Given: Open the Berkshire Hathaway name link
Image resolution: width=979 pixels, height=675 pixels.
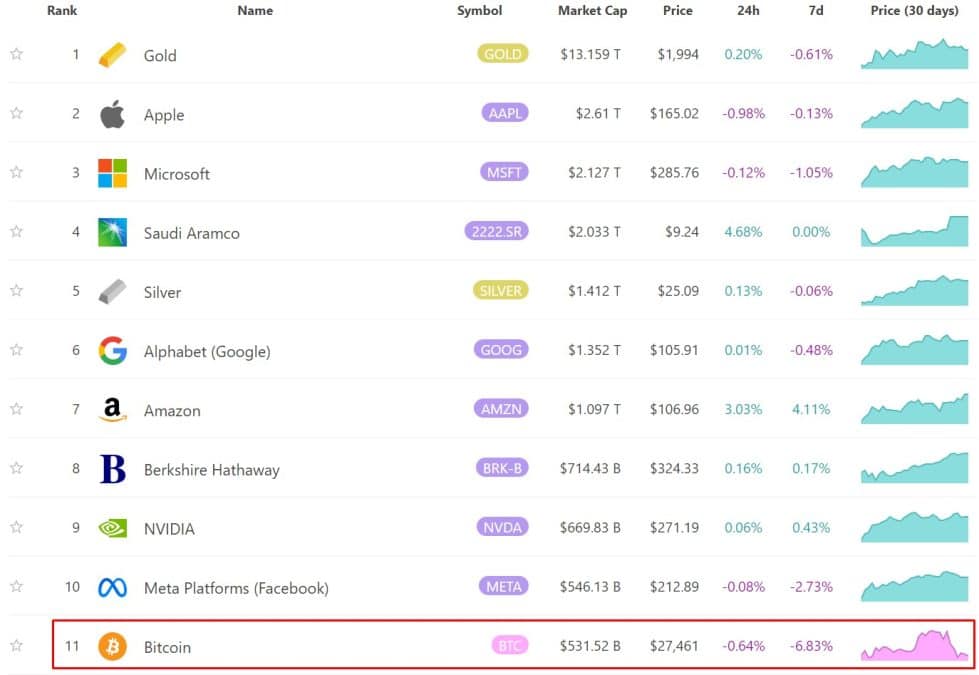Looking at the screenshot, I should pos(212,470).
